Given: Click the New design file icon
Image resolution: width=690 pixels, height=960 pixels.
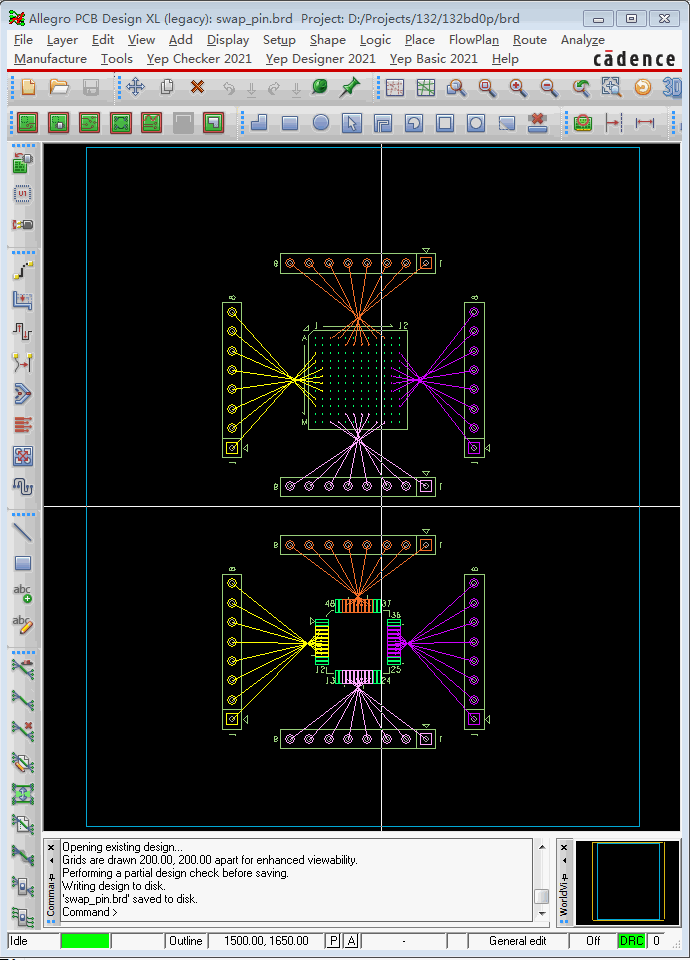Looking at the screenshot, I should coord(28,88).
